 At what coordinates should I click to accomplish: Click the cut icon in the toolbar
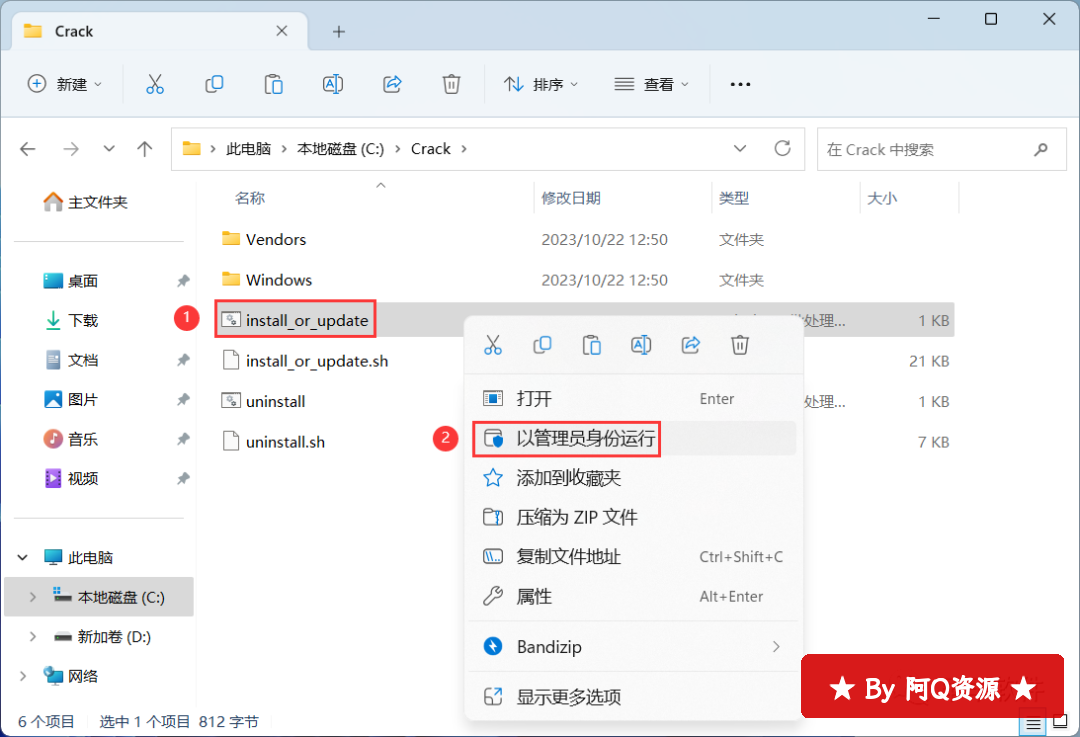[x=154, y=85]
